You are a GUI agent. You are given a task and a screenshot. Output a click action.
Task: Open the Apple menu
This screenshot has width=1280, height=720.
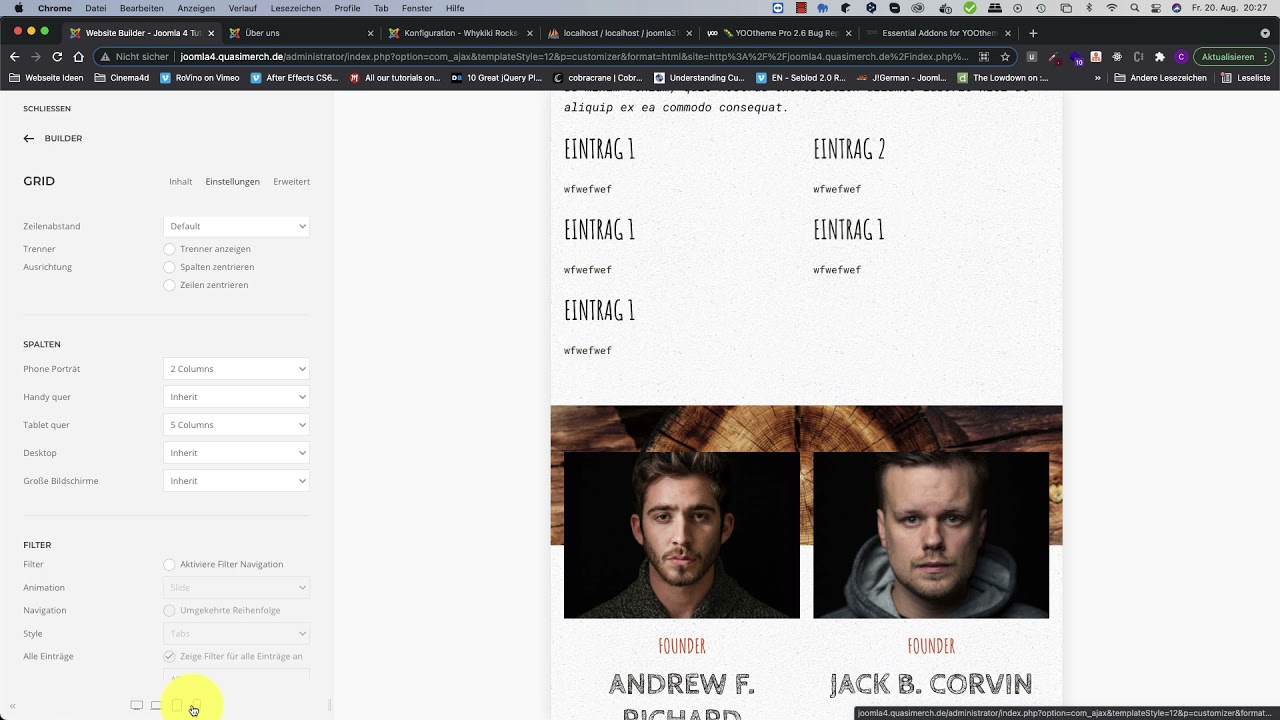click(x=18, y=8)
